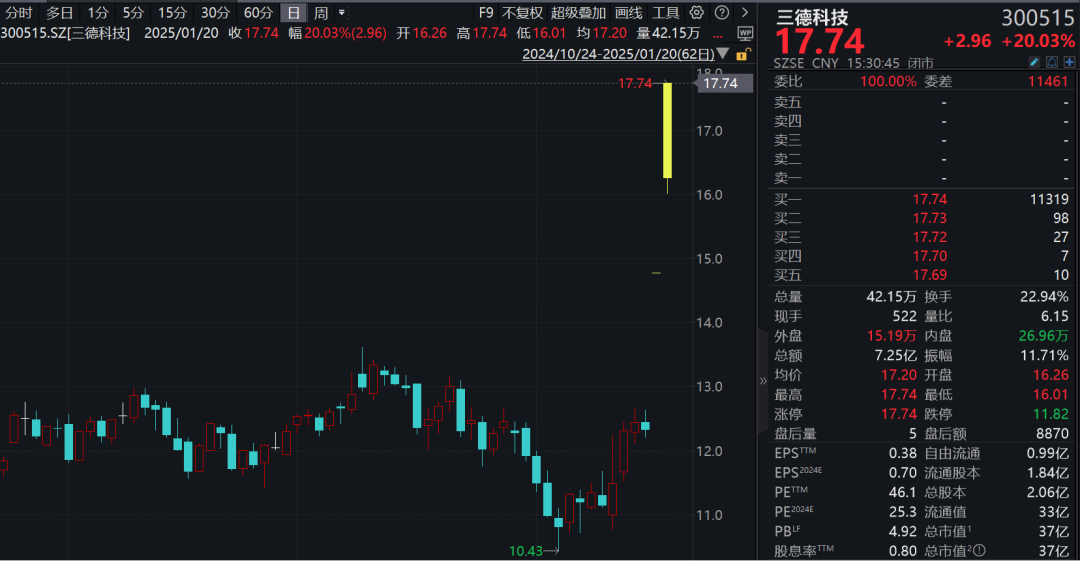This screenshot has height=561, width=1080.
Task: Toggle the orange lock icon
Action: click(x=742, y=54)
